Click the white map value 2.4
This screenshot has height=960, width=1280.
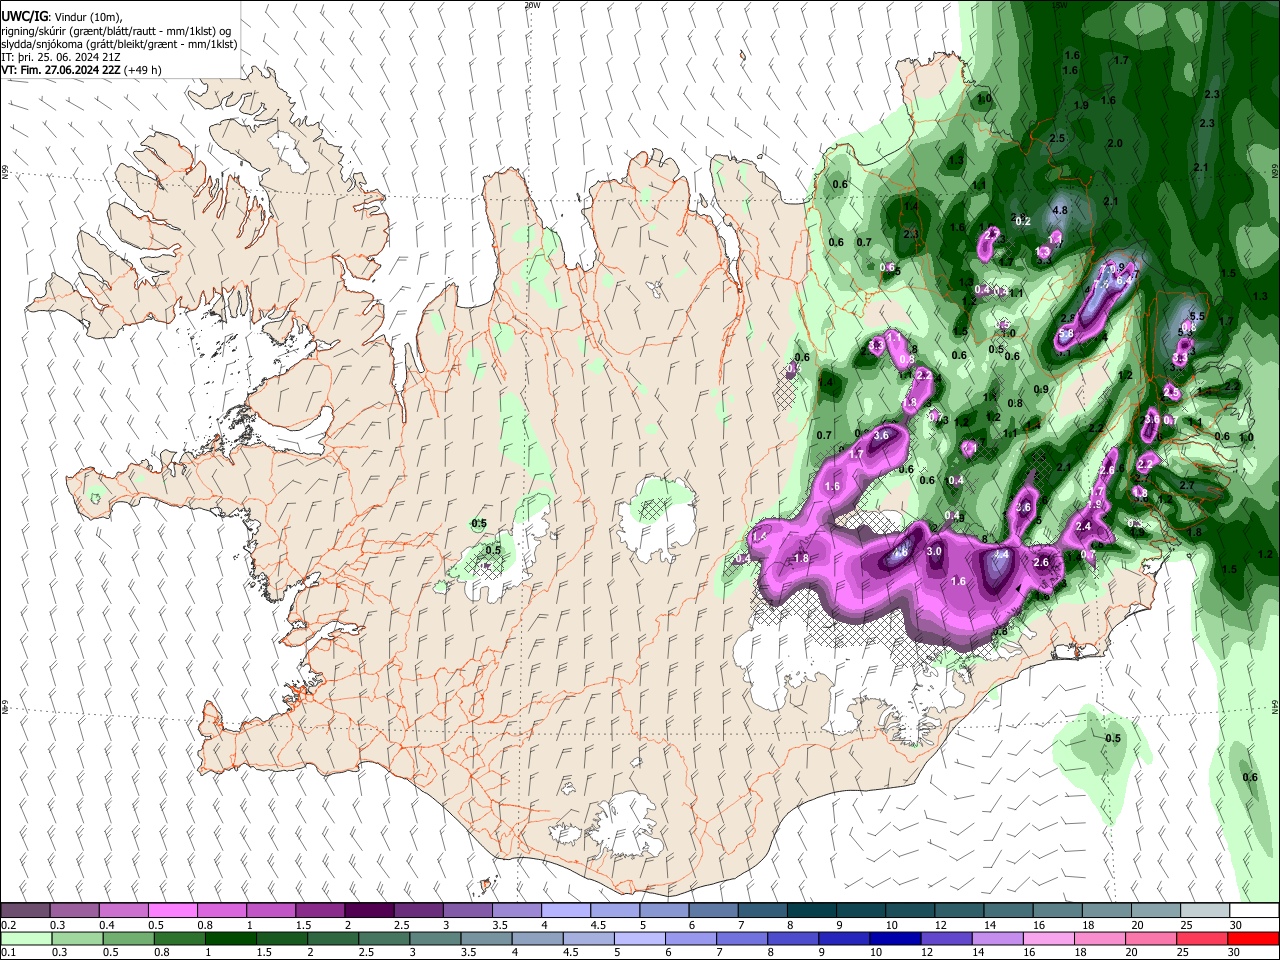(1083, 526)
